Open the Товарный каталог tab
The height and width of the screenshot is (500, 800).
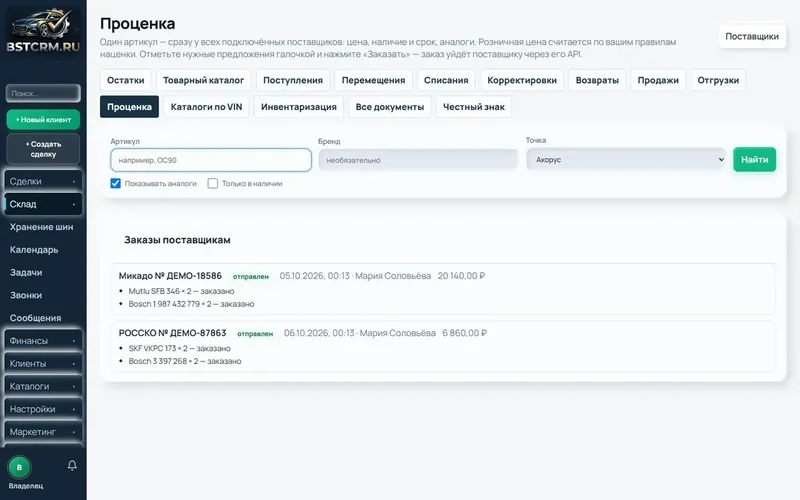coord(204,80)
